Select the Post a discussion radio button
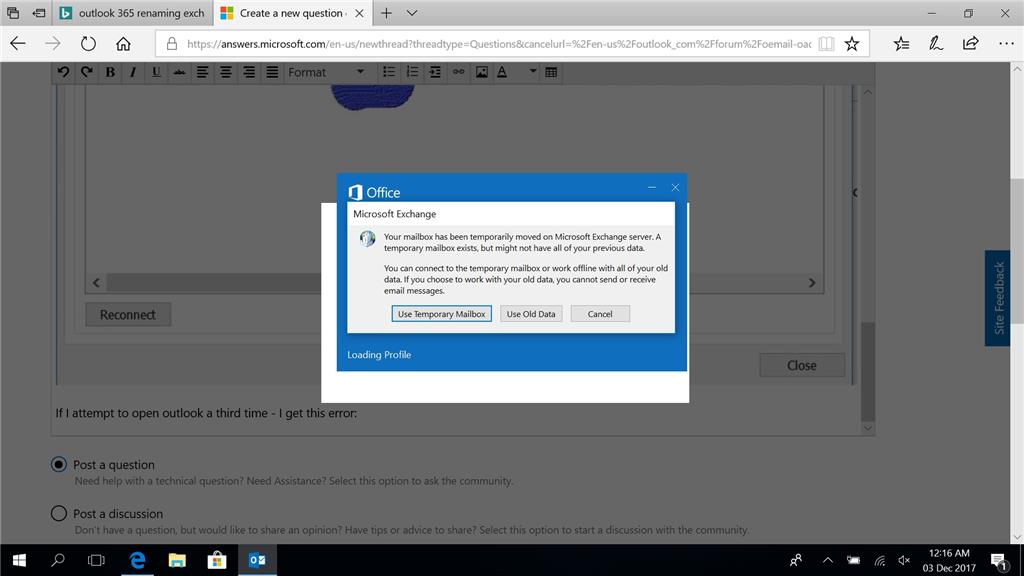The image size is (1024, 576). (59, 513)
